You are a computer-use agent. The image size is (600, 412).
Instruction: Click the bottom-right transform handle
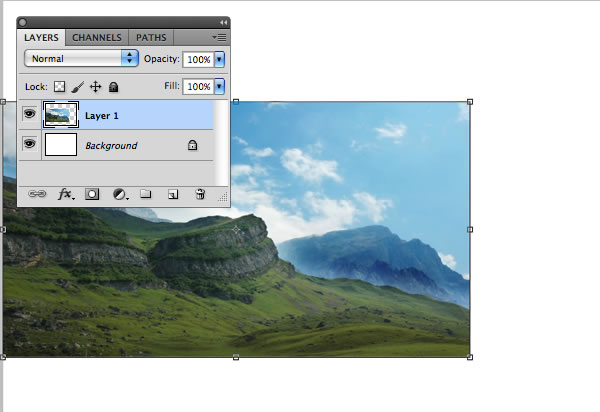click(x=470, y=357)
